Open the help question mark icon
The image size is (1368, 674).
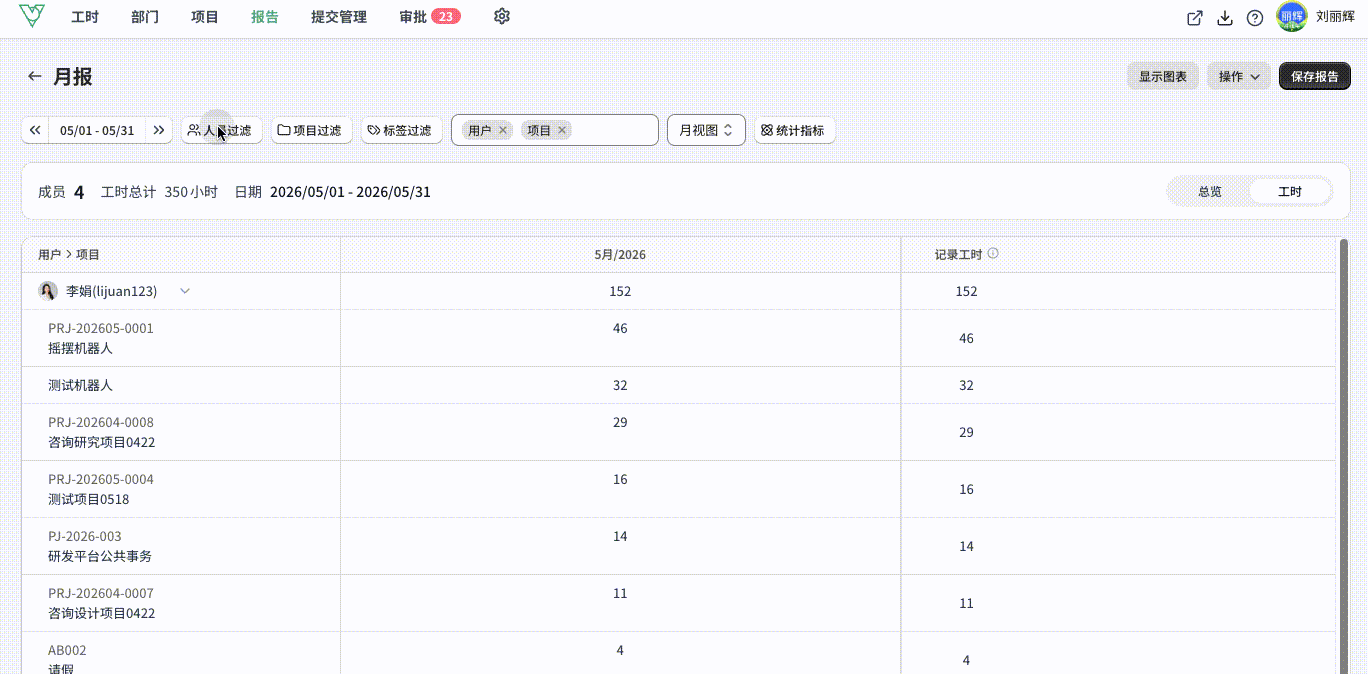point(1255,17)
